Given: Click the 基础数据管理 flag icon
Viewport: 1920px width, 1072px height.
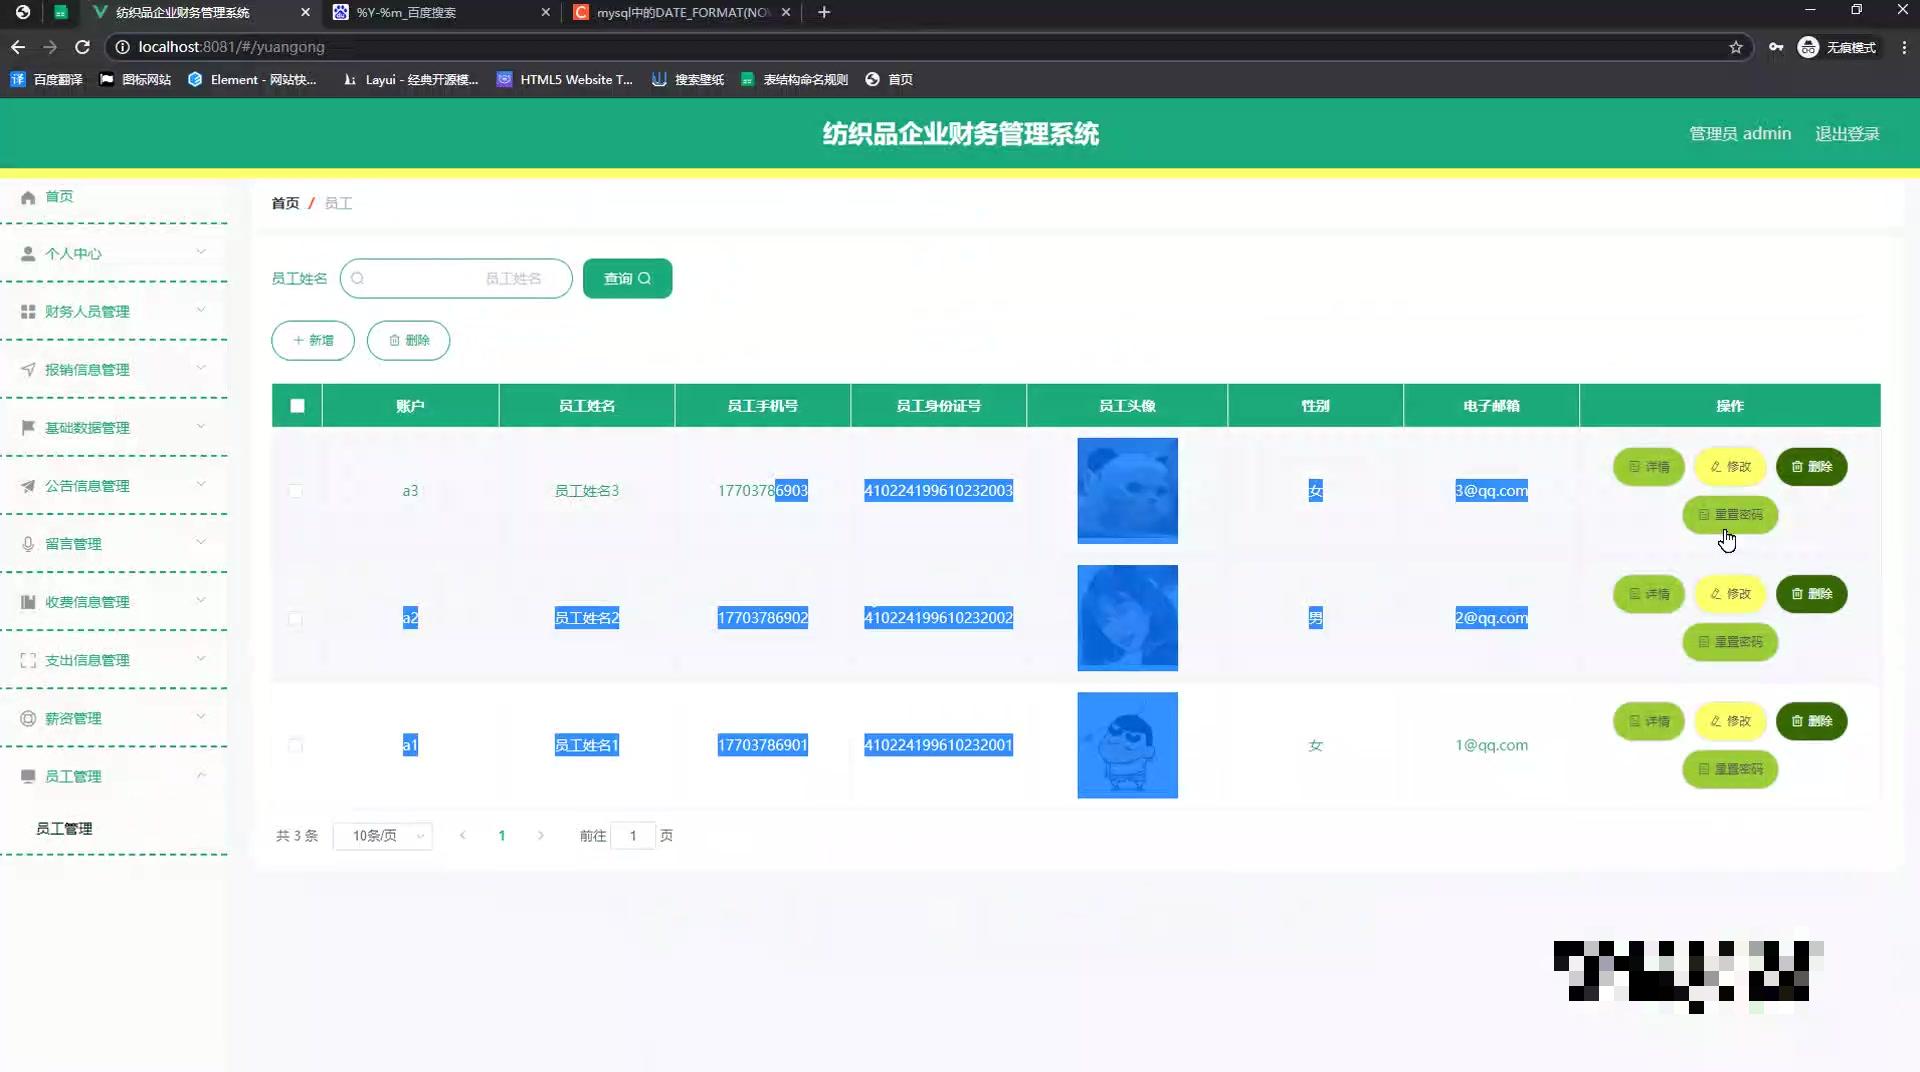Looking at the screenshot, I should coord(28,427).
